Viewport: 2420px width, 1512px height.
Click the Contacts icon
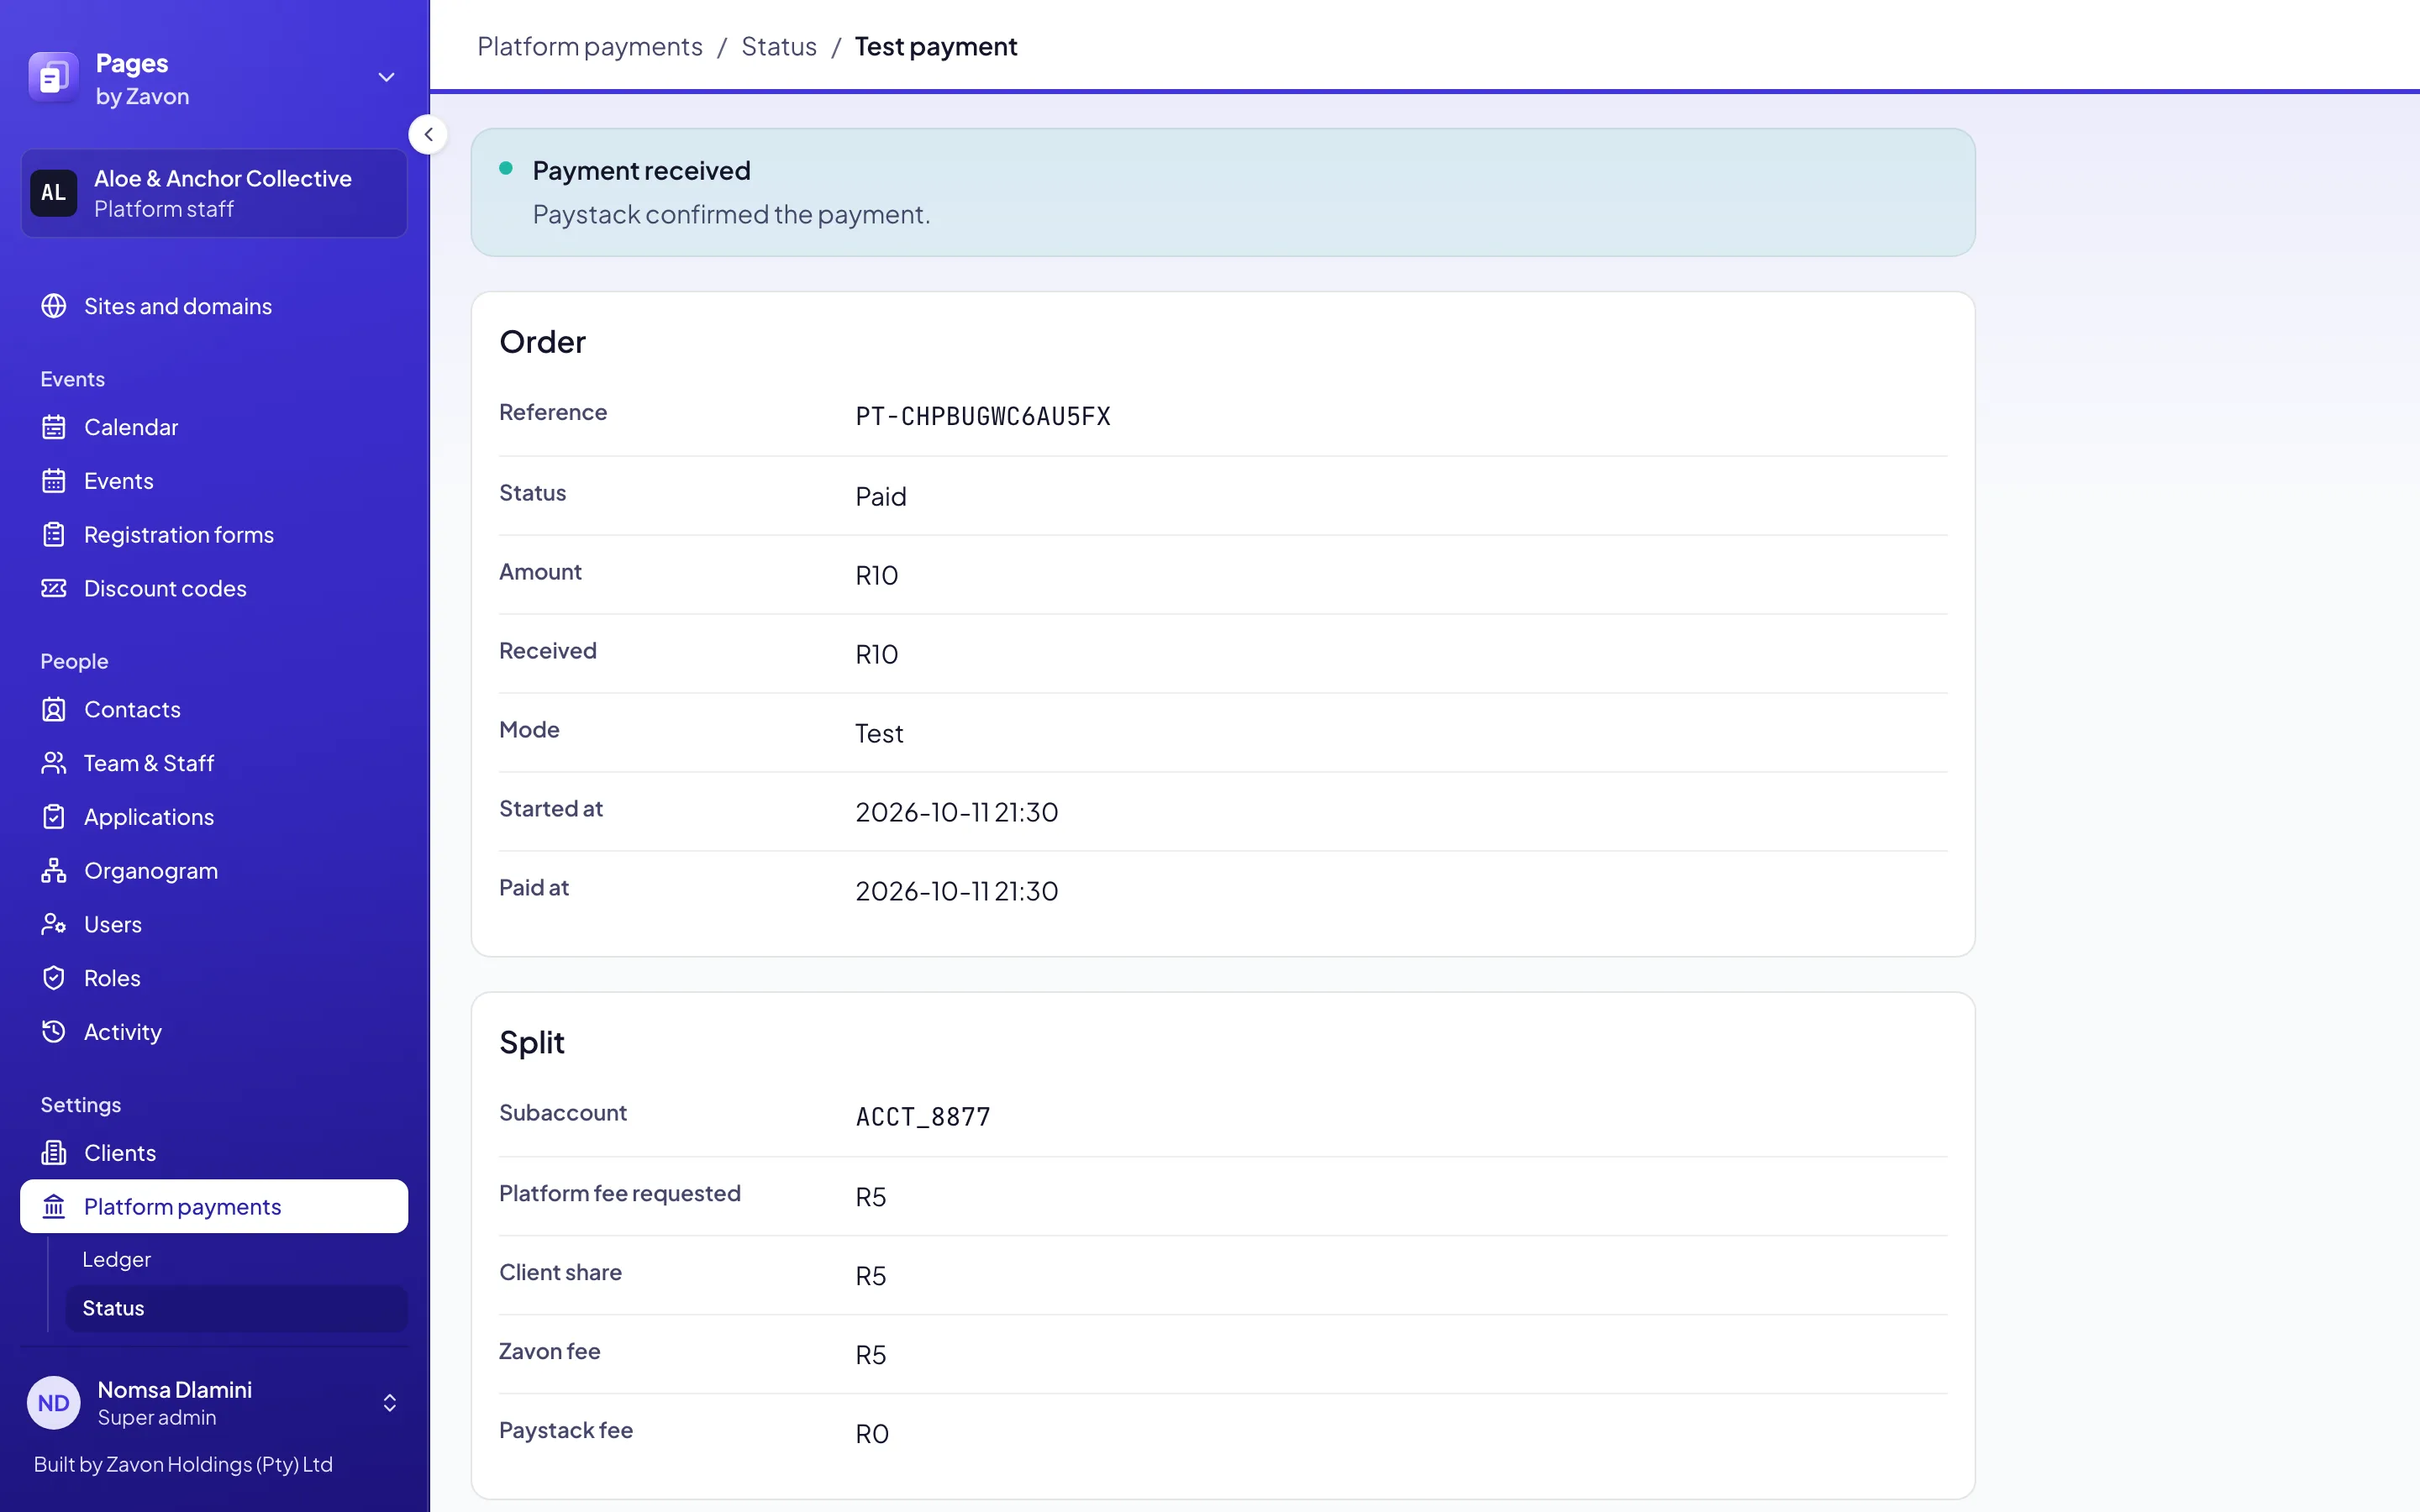pyautogui.click(x=54, y=709)
